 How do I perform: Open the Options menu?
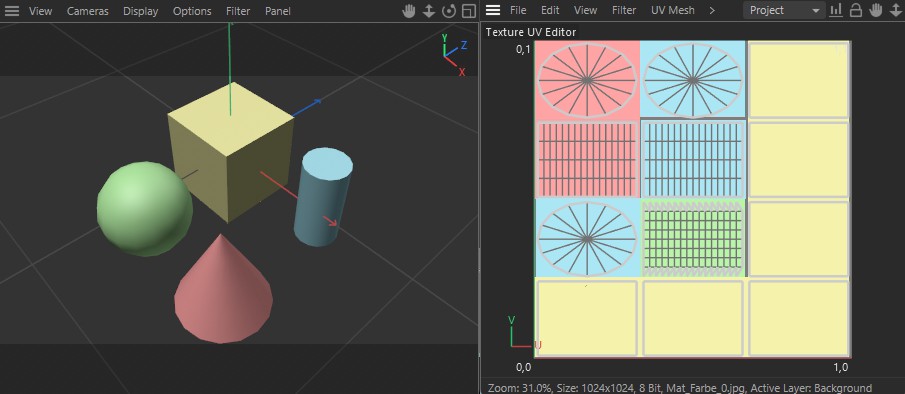pyautogui.click(x=192, y=11)
